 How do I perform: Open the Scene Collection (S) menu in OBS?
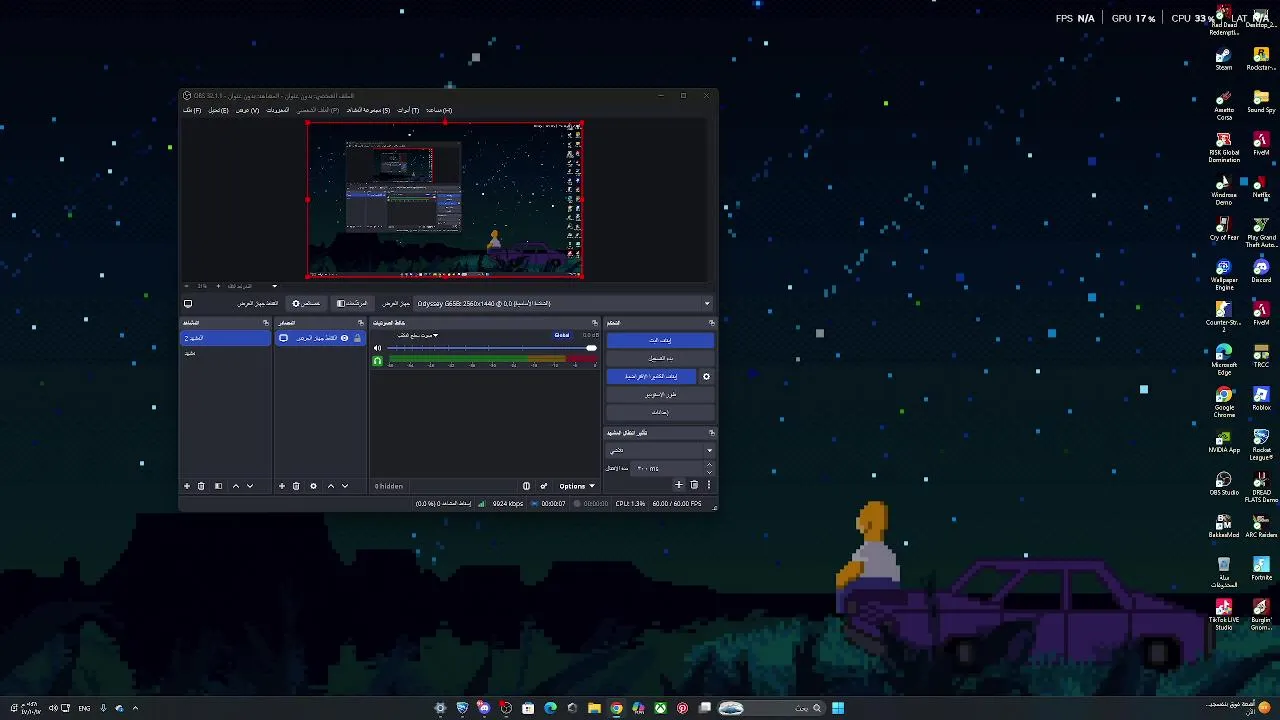tap(368, 110)
